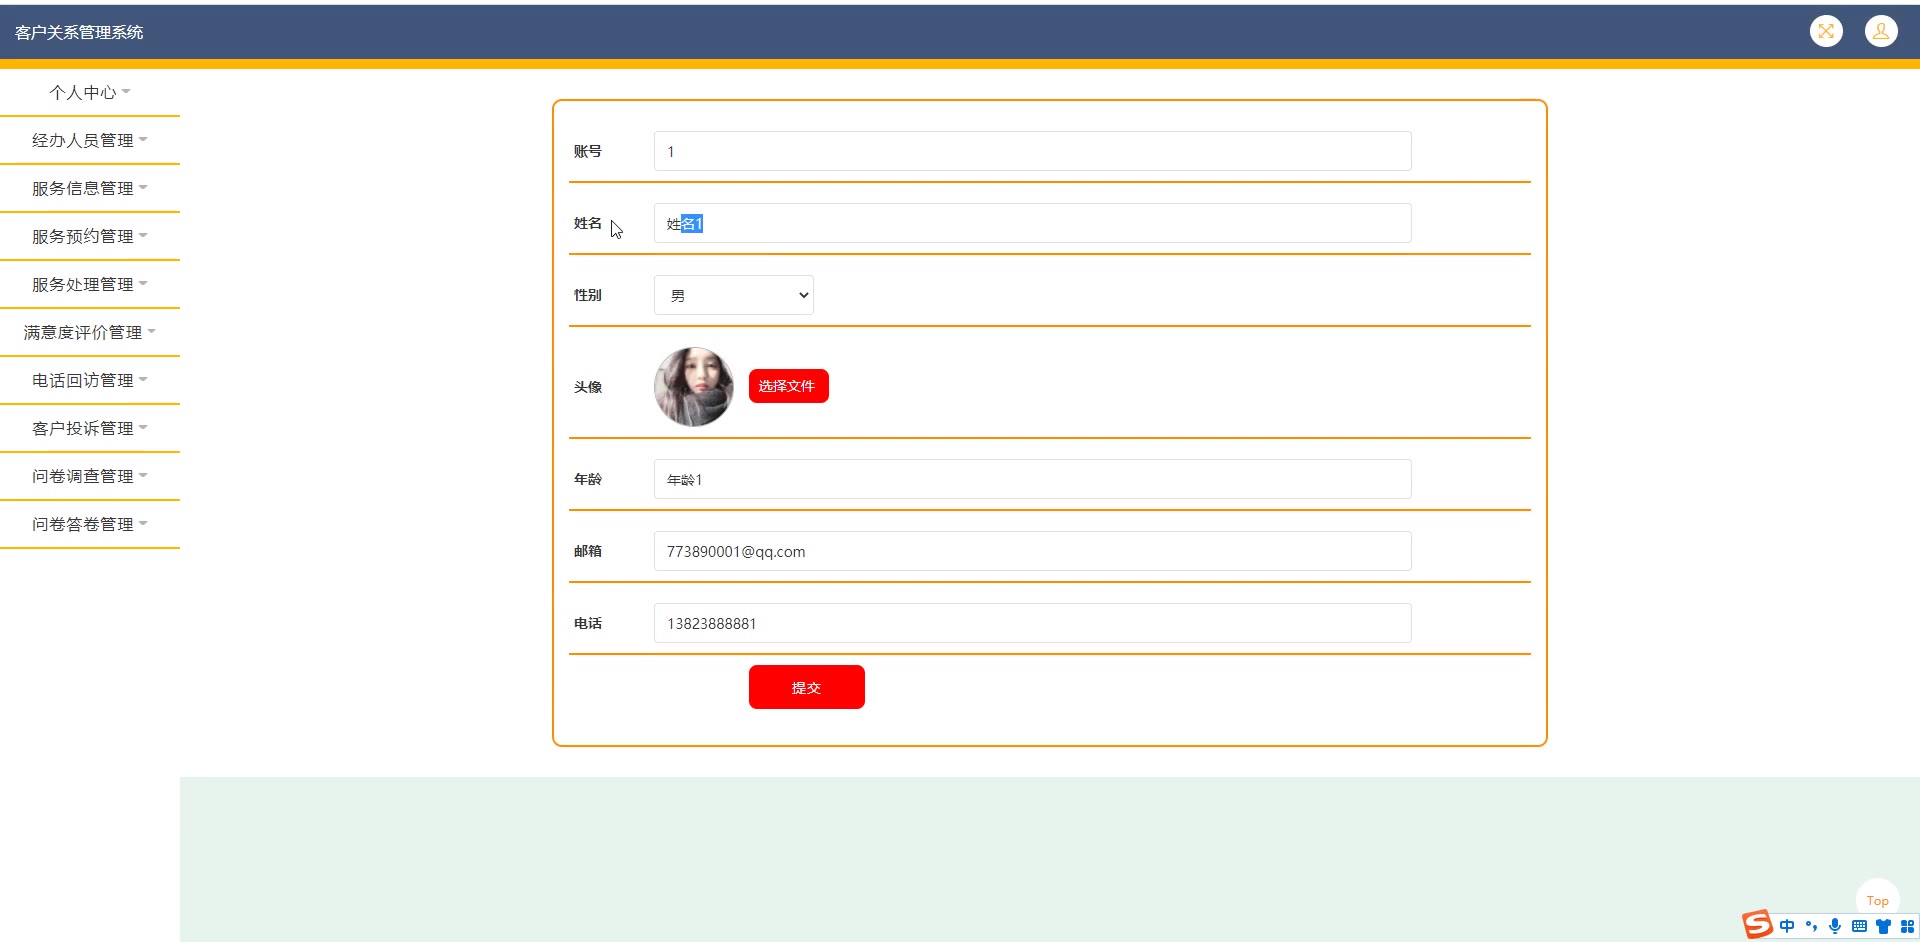Image resolution: width=1920 pixels, height=942 pixels.
Task: Open the 问卷答卷管理 menu
Action: (x=90, y=524)
